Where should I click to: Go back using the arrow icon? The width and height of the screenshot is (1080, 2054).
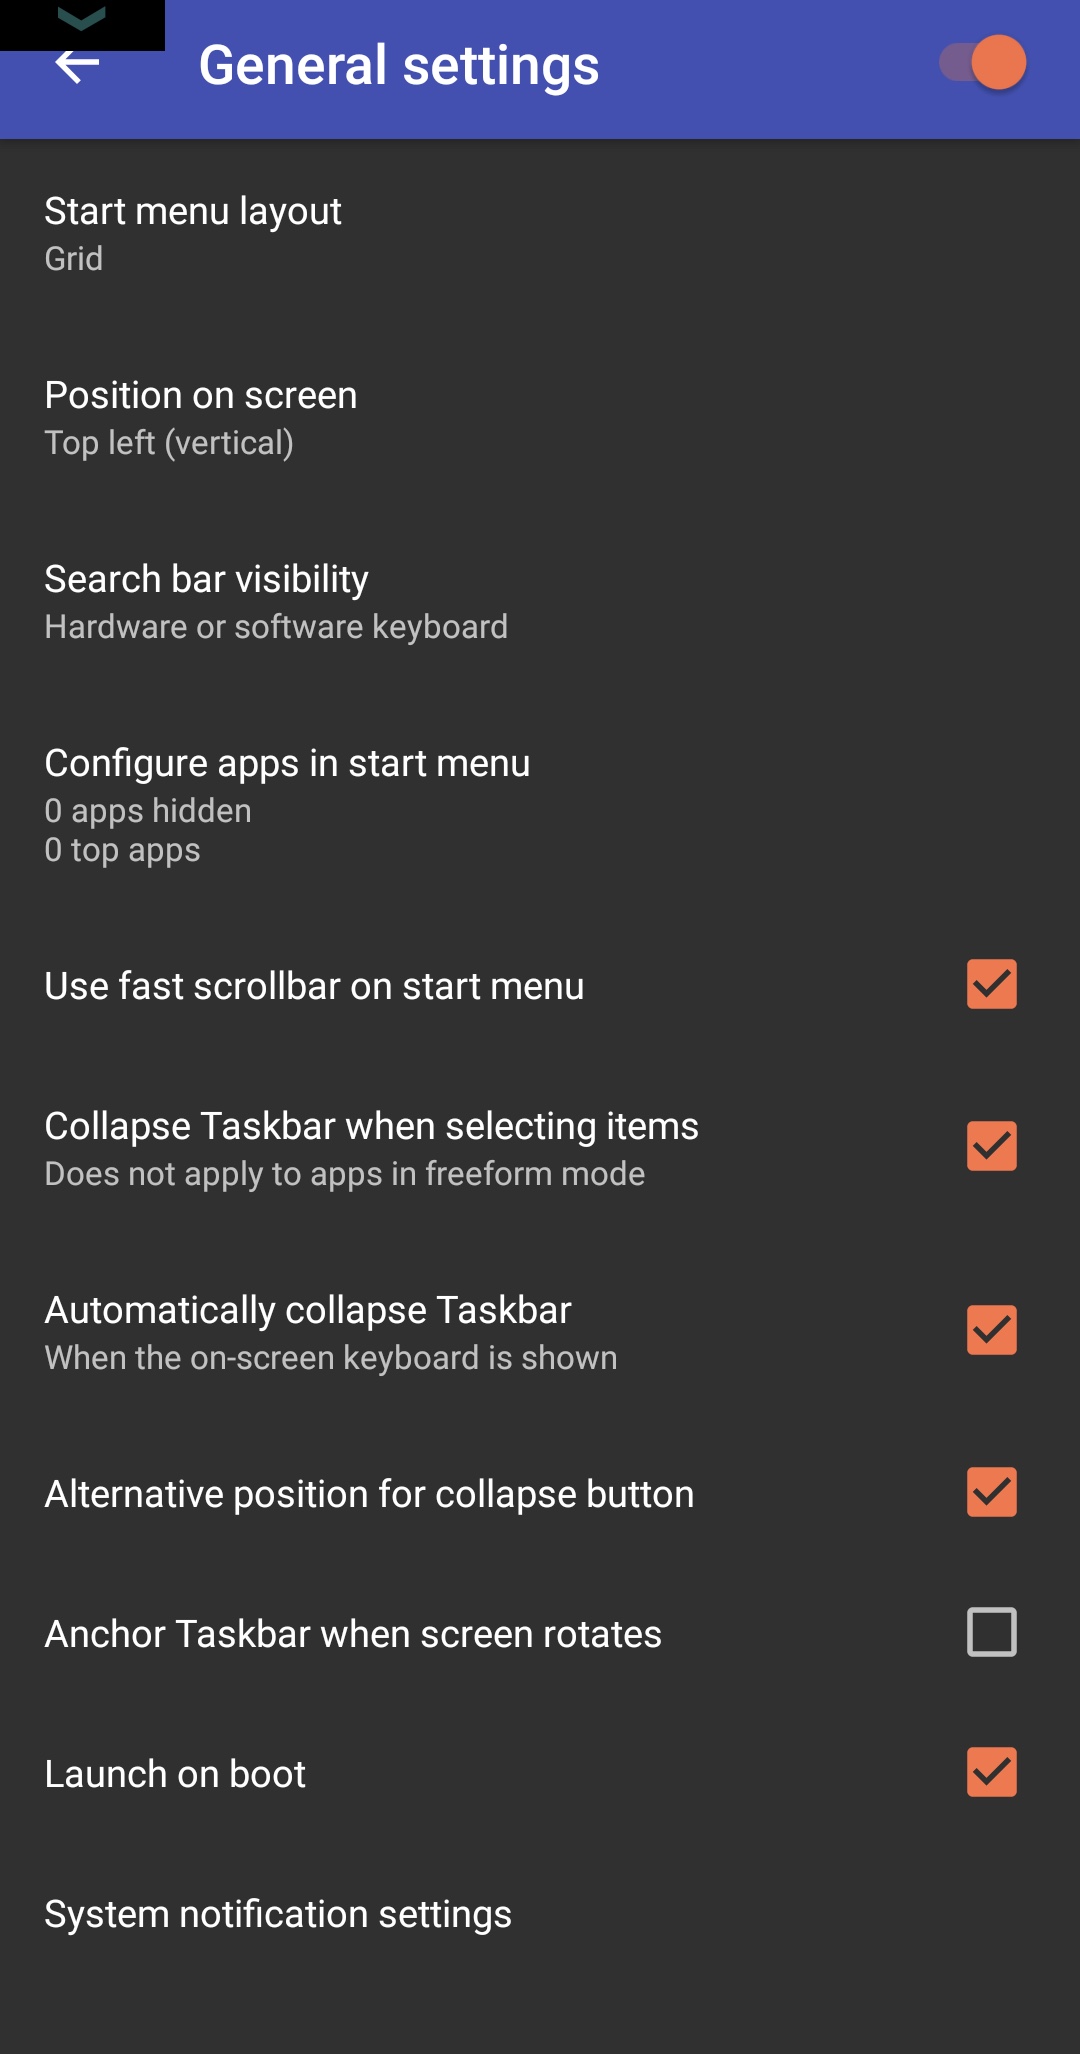77,66
